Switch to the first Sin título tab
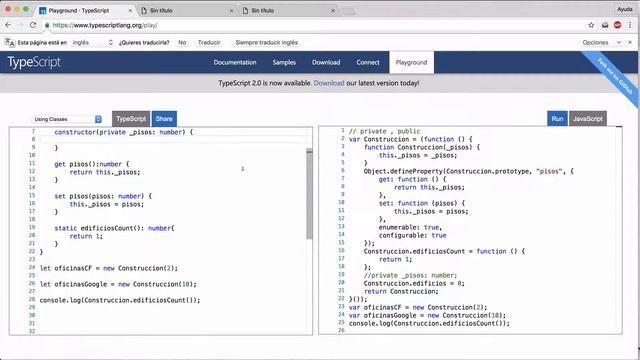The image size is (640, 360). coord(187,11)
